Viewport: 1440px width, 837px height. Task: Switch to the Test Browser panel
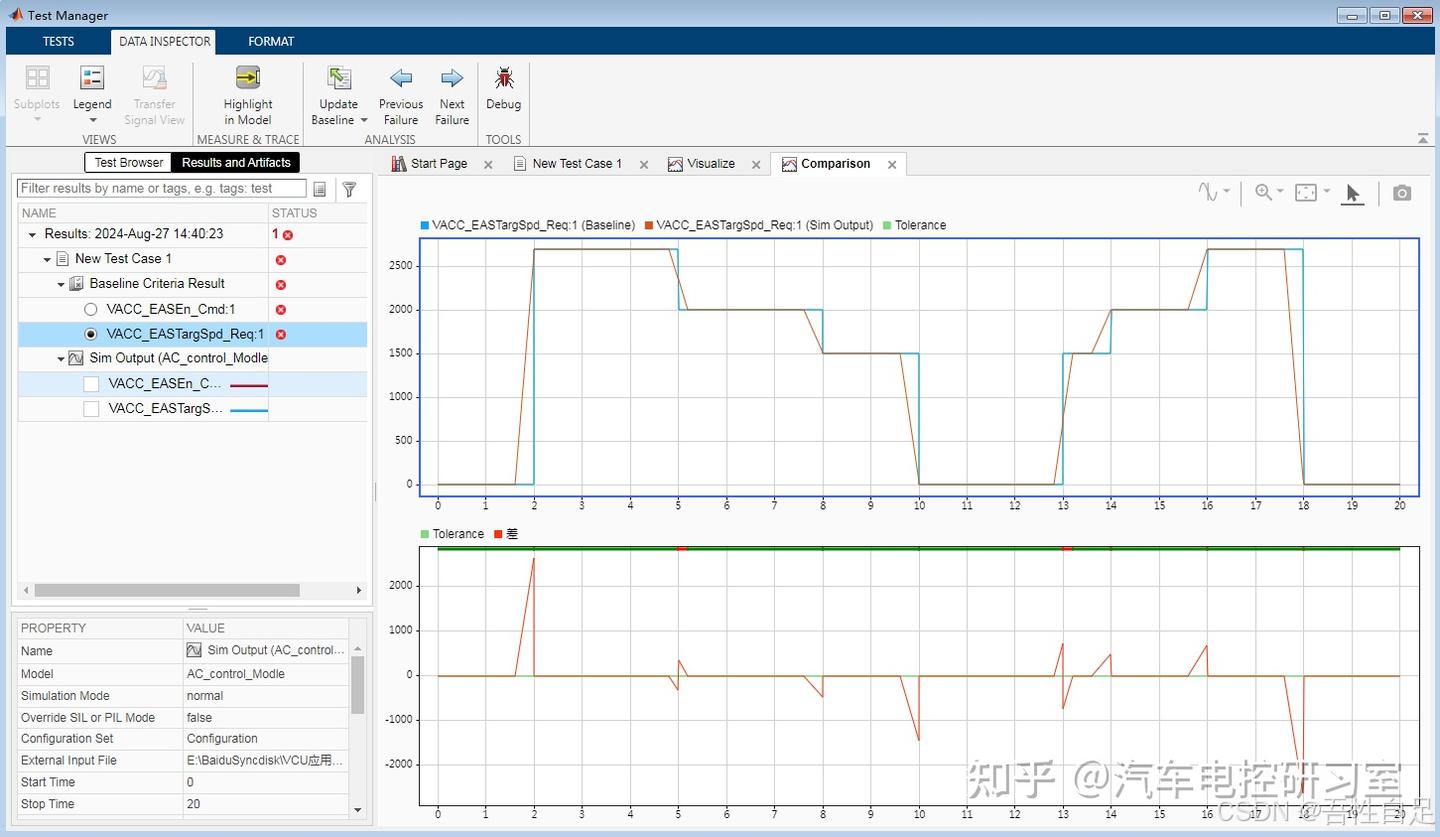(x=127, y=162)
